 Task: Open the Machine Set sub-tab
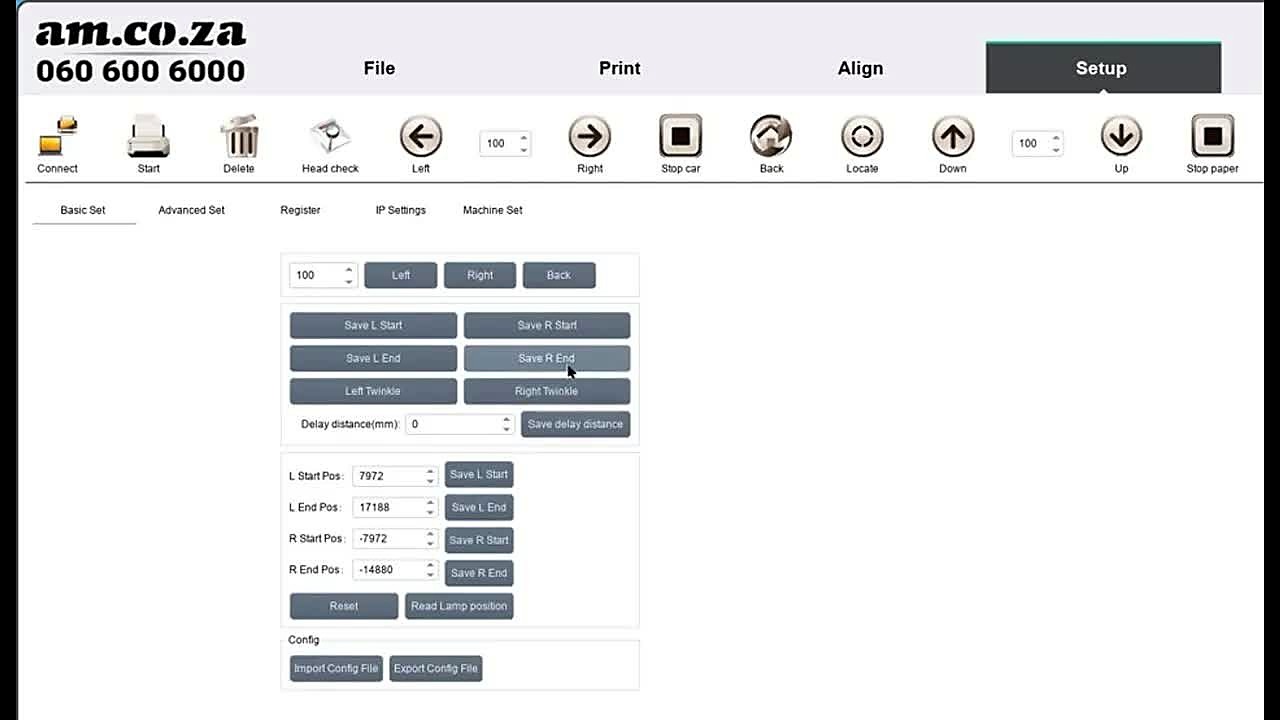point(493,210)
